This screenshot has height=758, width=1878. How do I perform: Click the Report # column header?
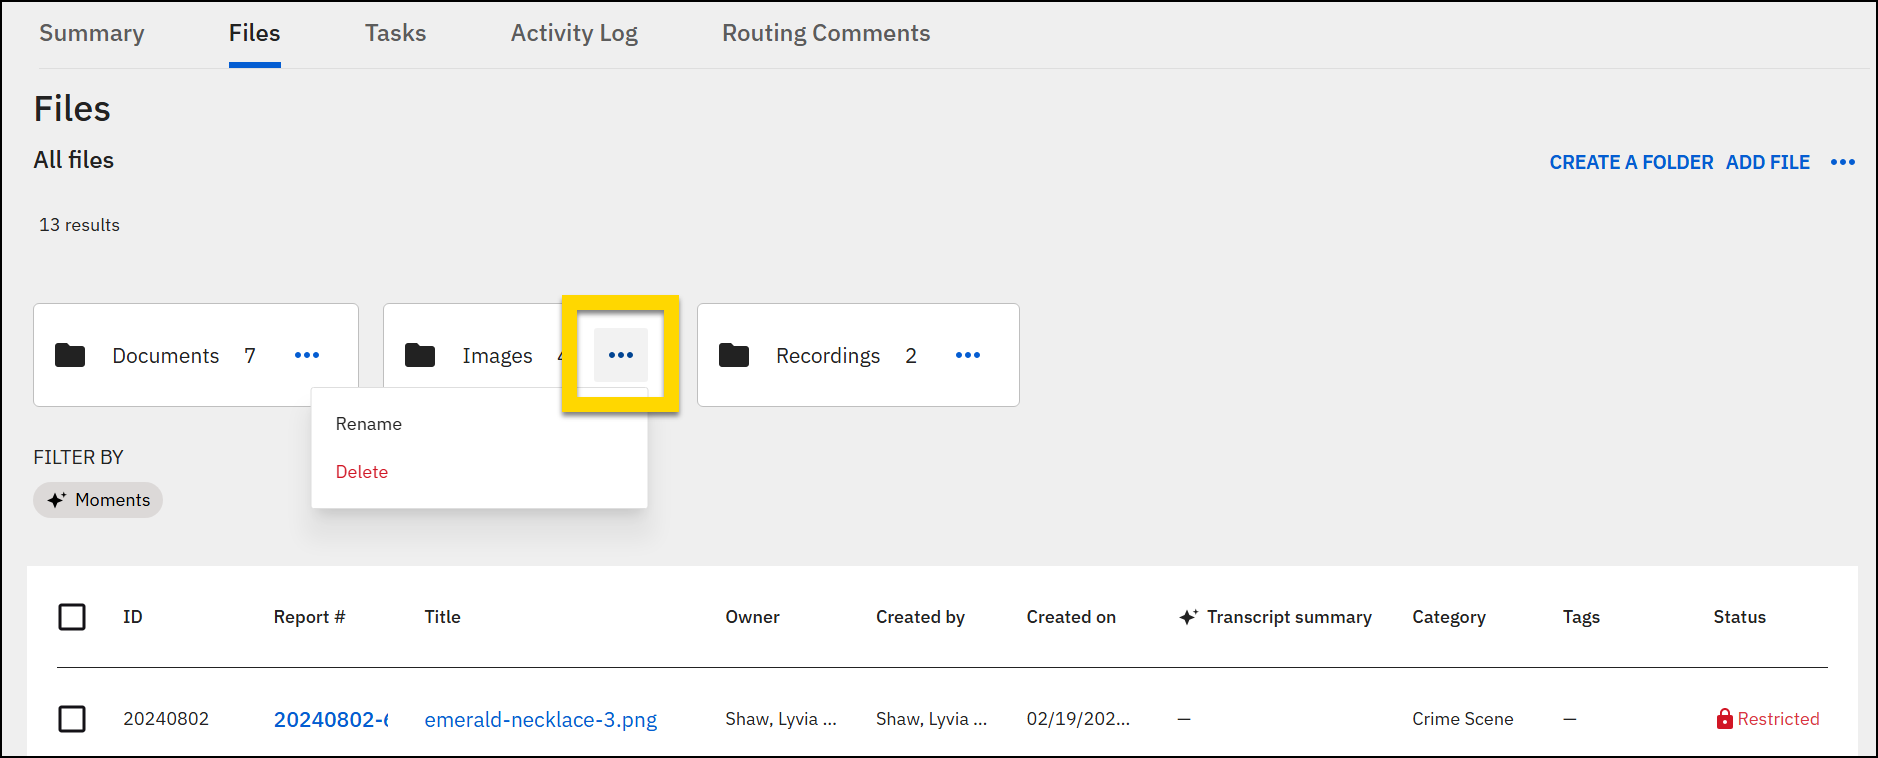pyautogui.click(x=309, y=617)
